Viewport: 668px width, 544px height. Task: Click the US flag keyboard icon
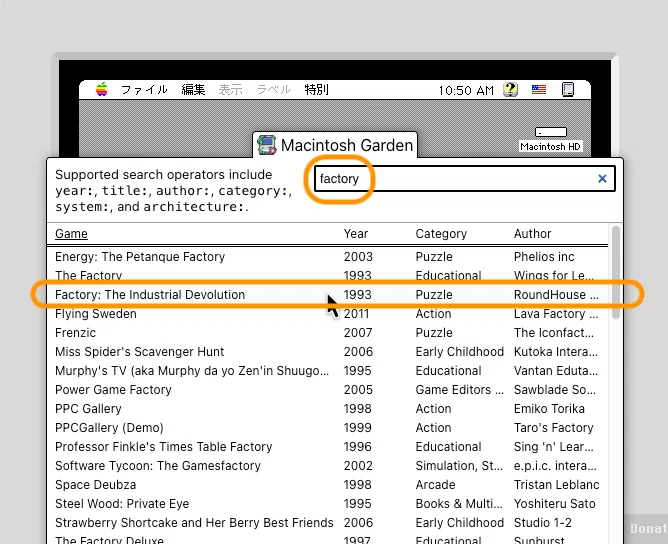(539, 89)
